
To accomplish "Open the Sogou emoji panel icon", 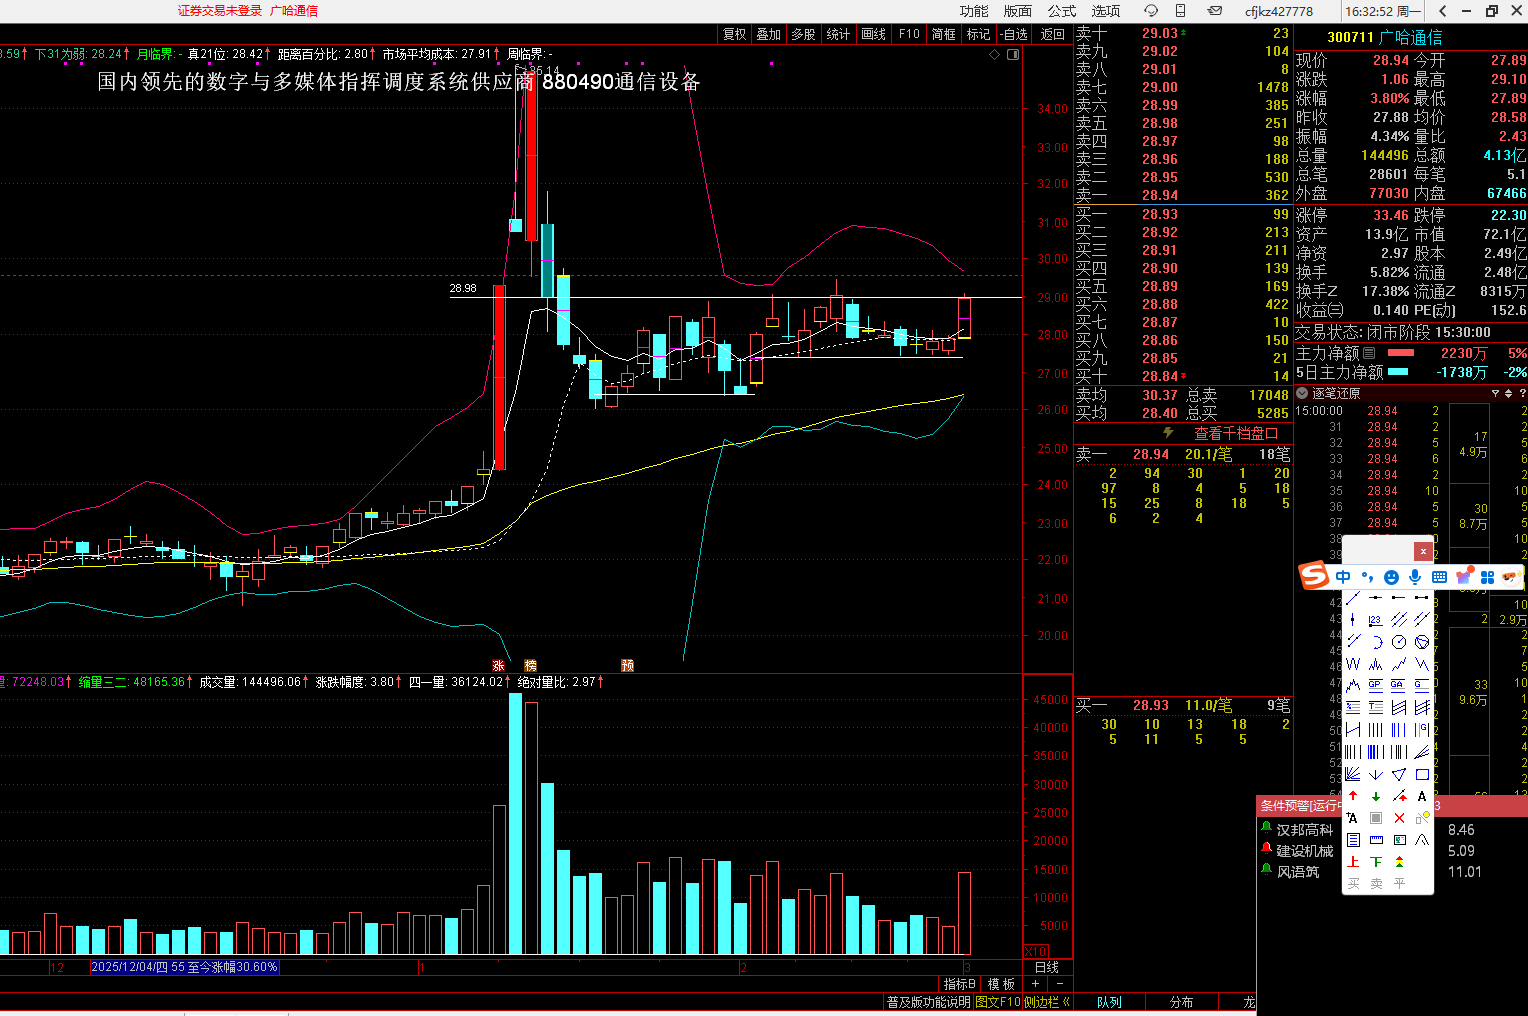I will [1391, 577].
